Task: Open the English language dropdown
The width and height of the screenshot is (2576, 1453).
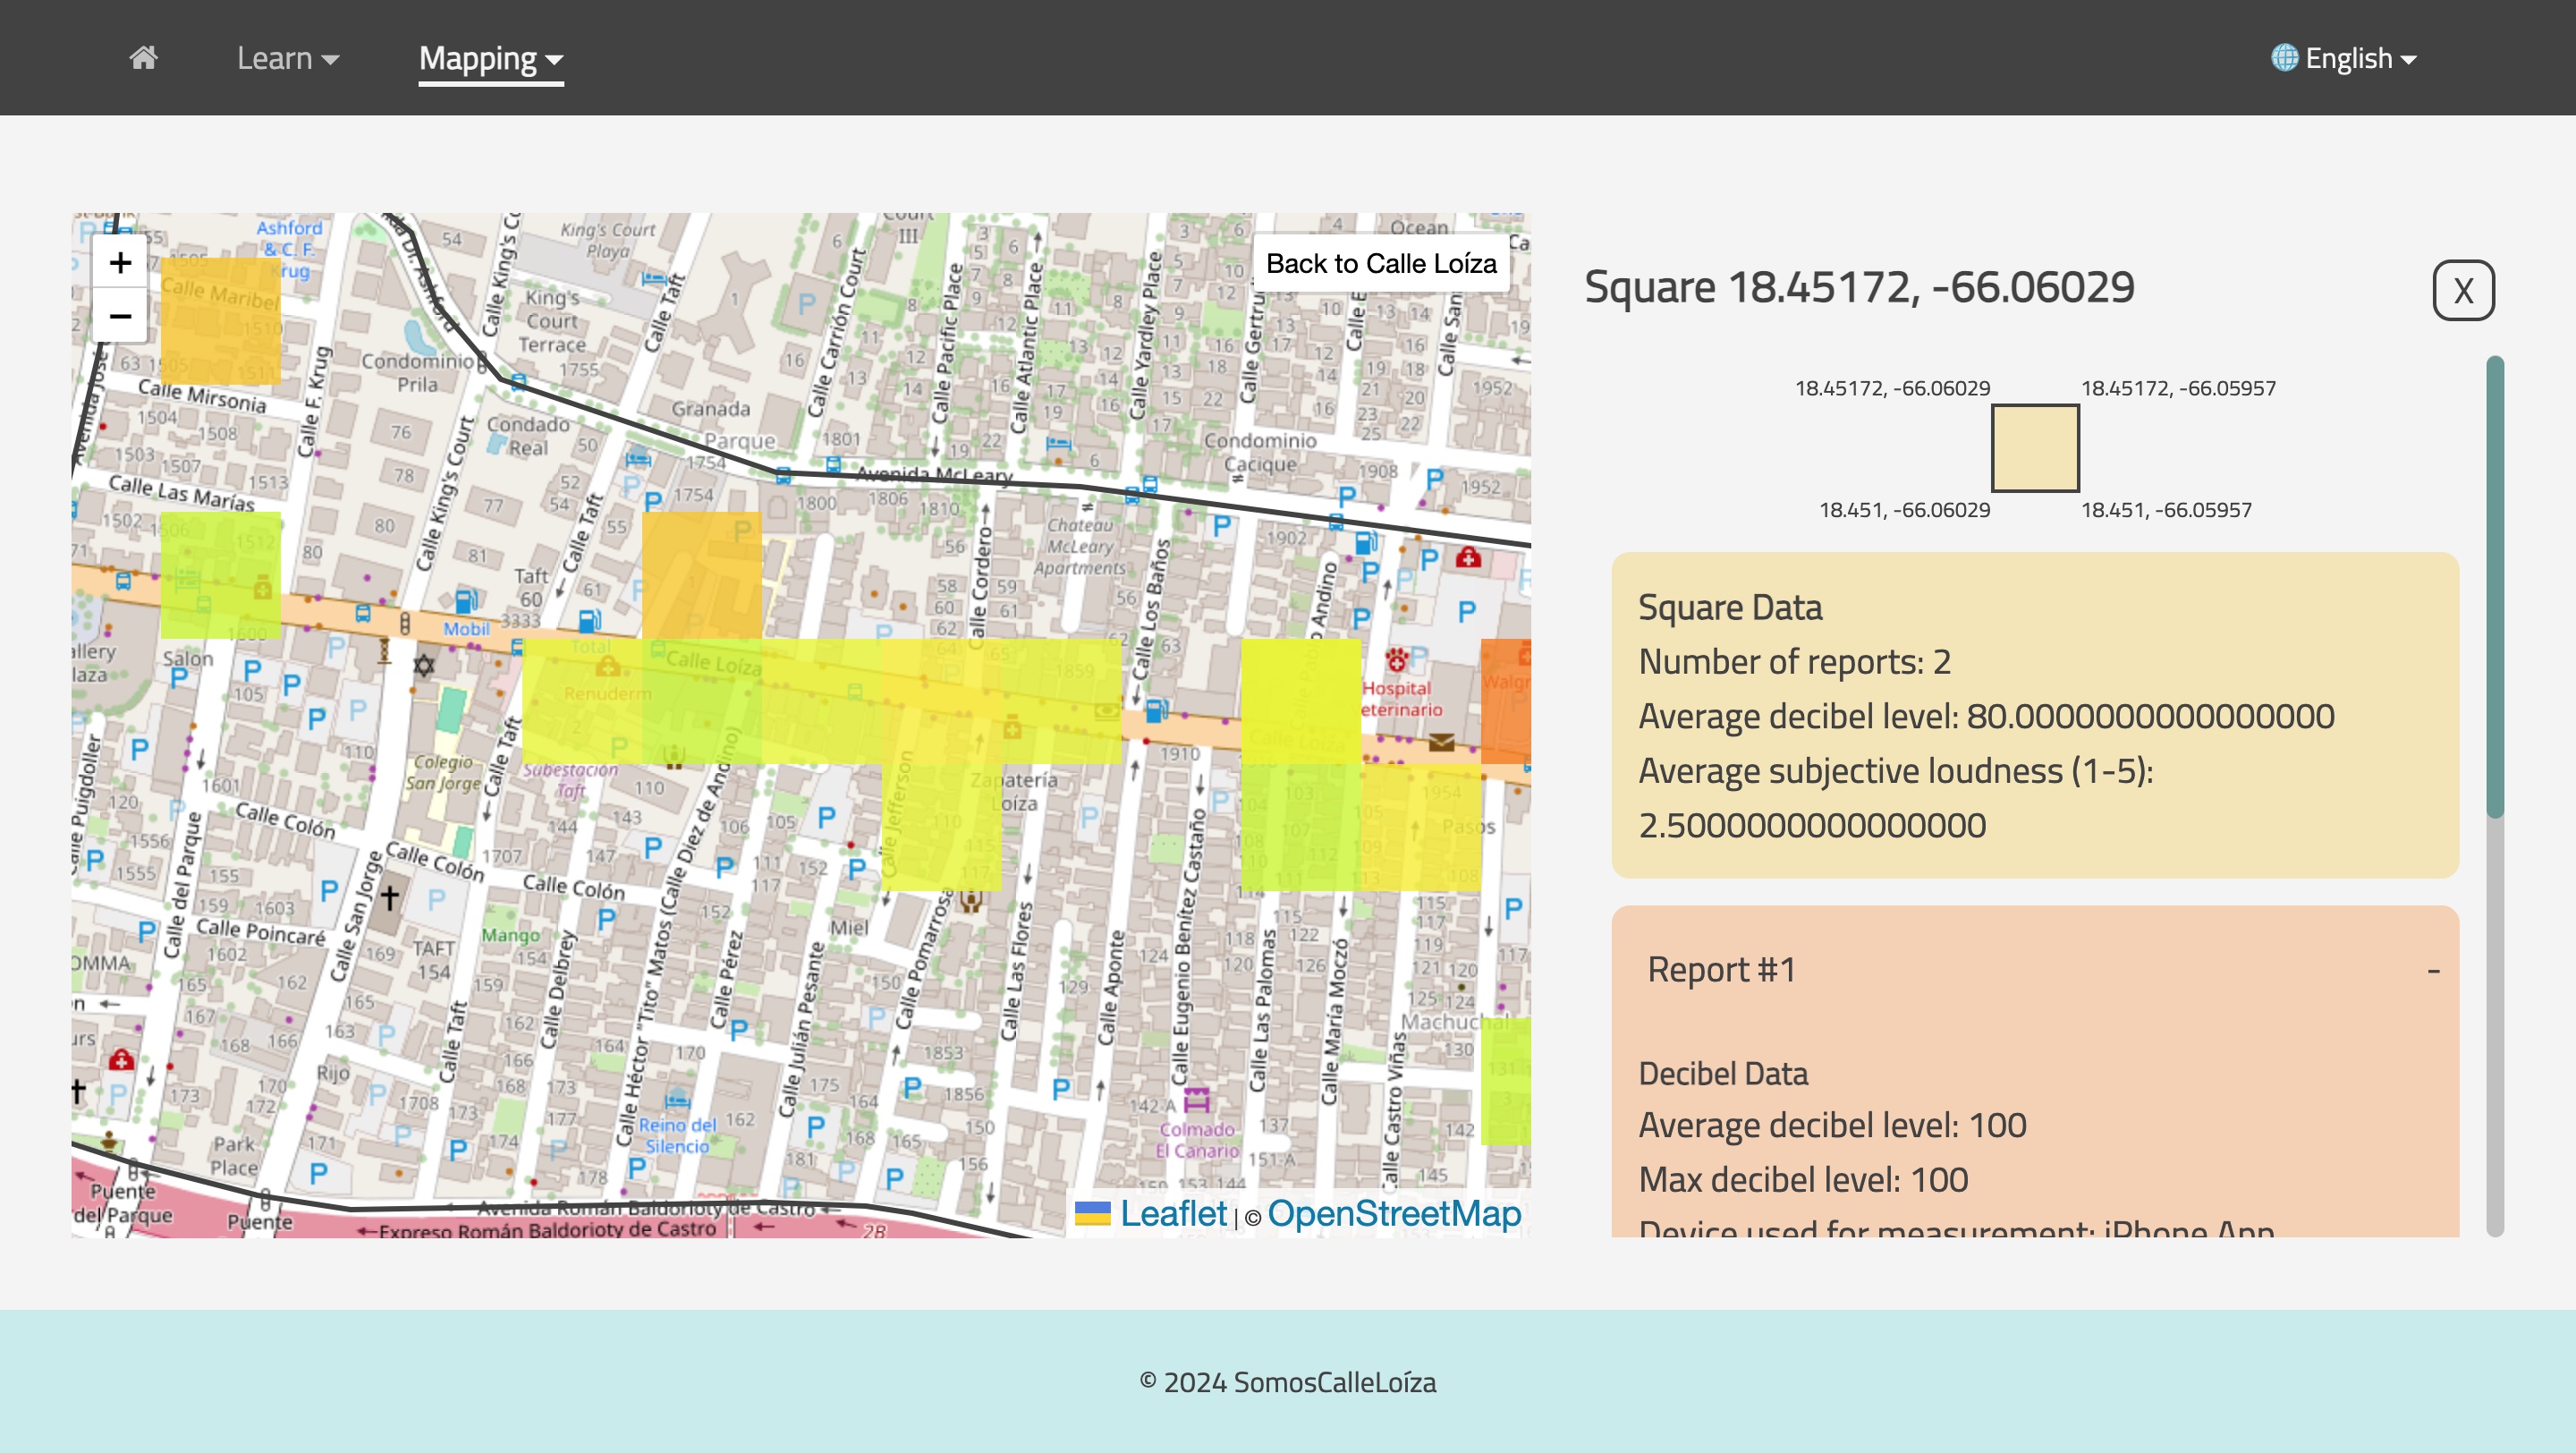Action: 2344,58
